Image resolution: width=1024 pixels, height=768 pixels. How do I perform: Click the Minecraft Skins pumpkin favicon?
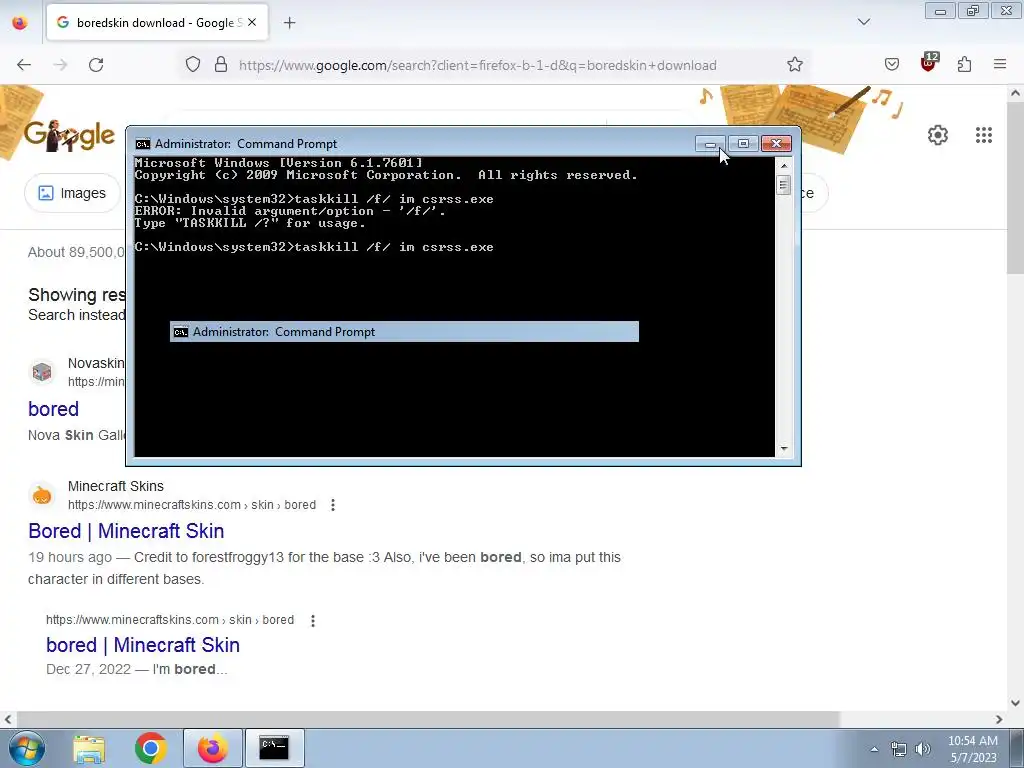point(42,495)
